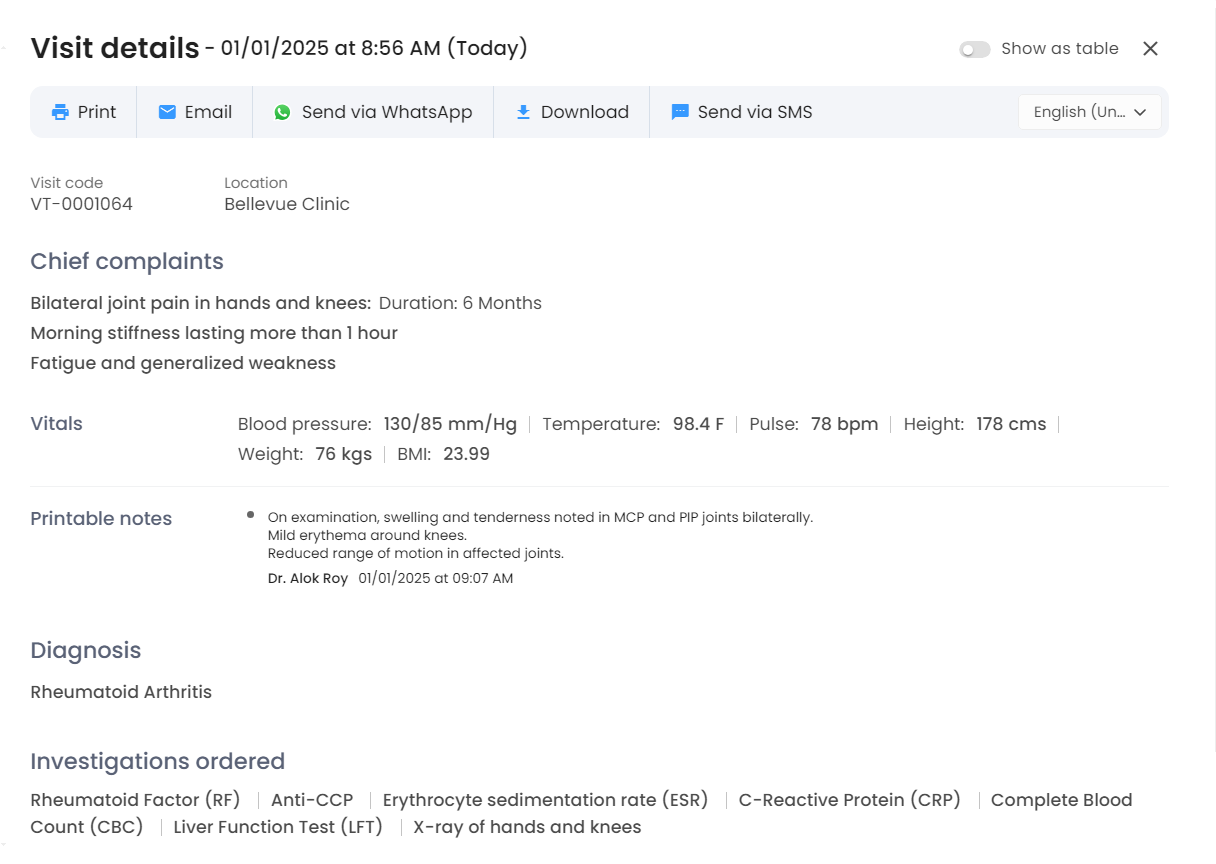Click the blue envelope Email icon
Screen dimensions: 1216x864
[x=167, y=112]
